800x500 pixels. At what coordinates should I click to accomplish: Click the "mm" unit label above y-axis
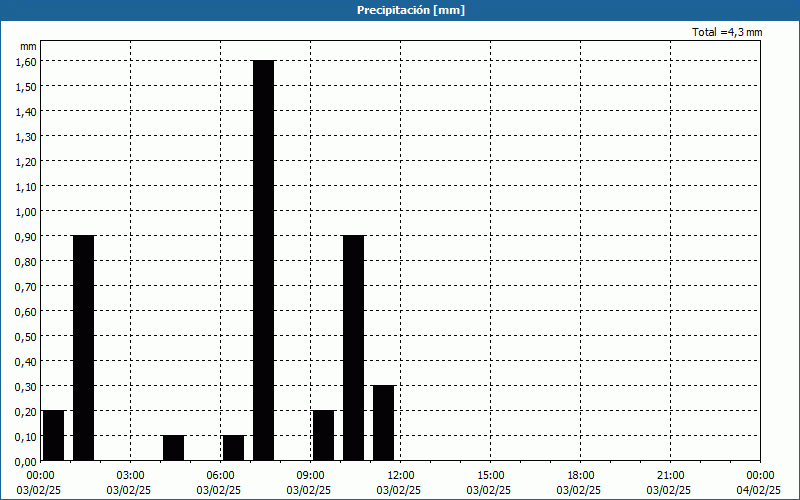pos(28,46)
